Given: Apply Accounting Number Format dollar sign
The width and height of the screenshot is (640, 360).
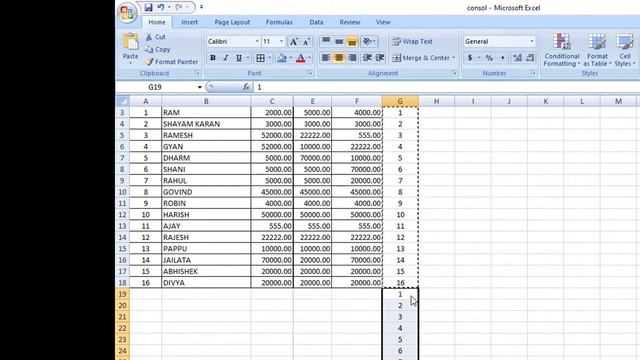Looking at the screenshot, I should (470, 58).
